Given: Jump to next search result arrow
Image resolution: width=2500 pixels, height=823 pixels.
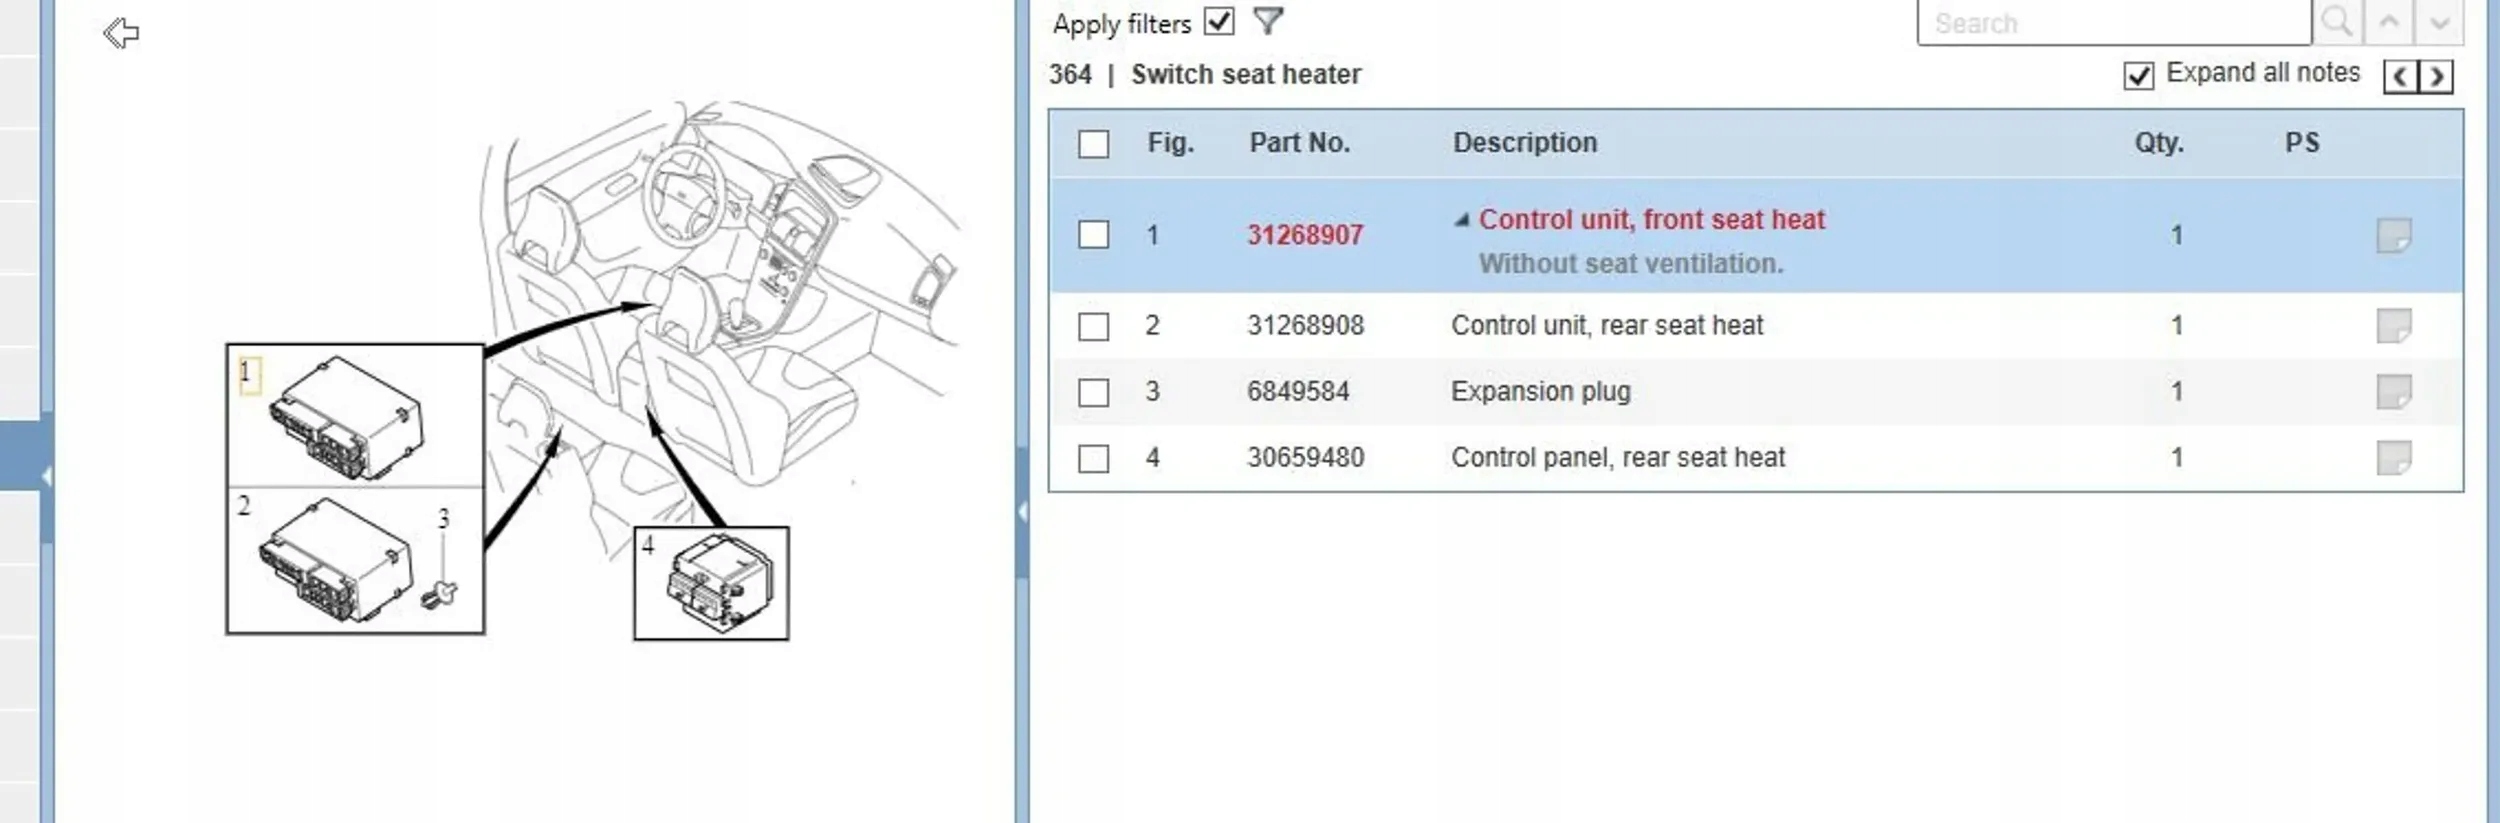Looking at the screenshot, I should 2439,22.
